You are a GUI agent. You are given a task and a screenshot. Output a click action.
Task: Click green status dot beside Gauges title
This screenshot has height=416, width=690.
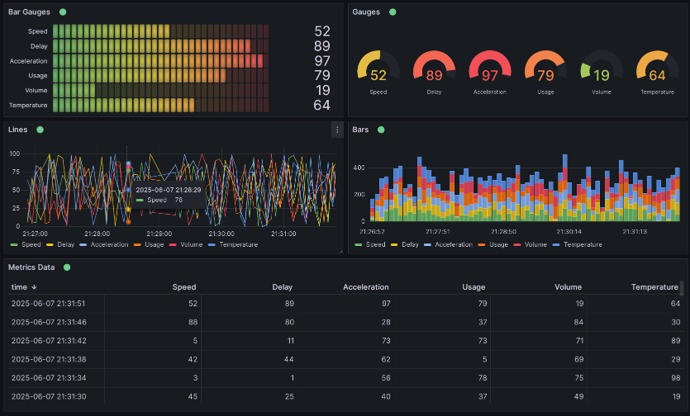393,12
